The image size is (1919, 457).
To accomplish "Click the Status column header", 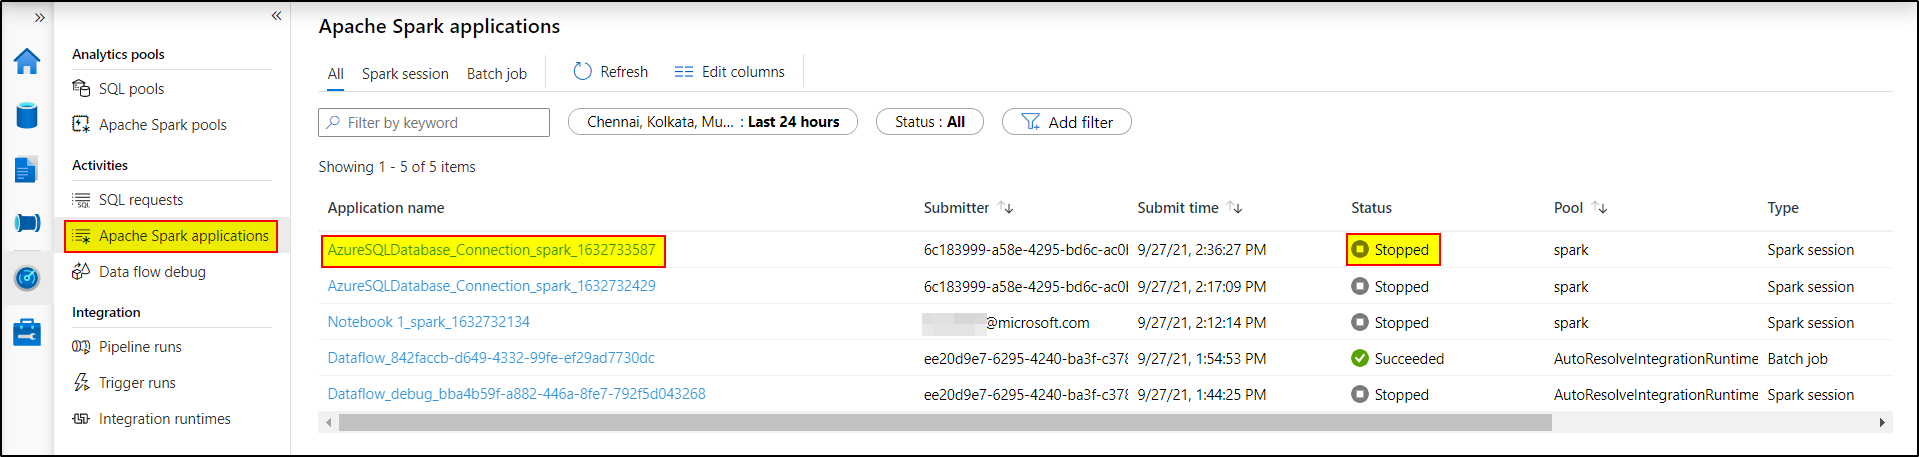I will (1371, 208).
